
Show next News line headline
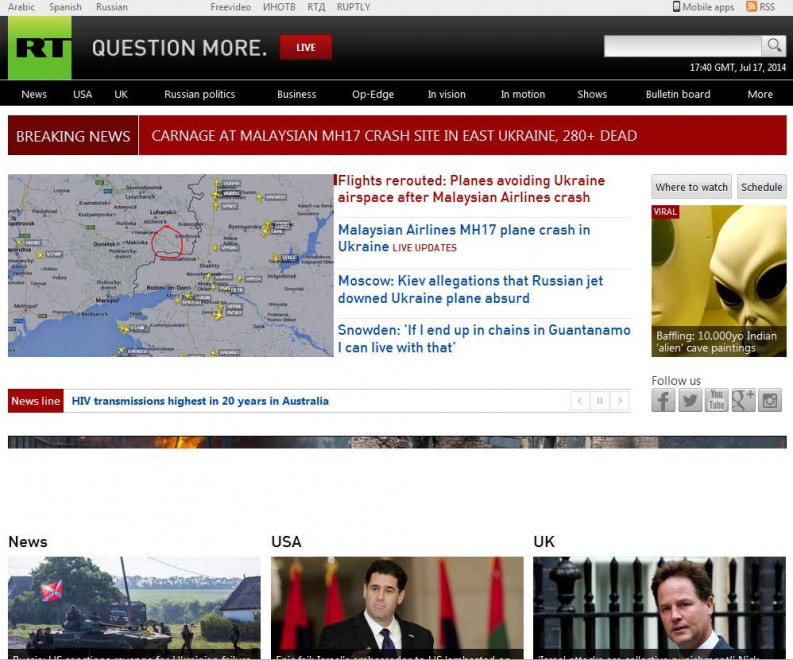(620, 401)
